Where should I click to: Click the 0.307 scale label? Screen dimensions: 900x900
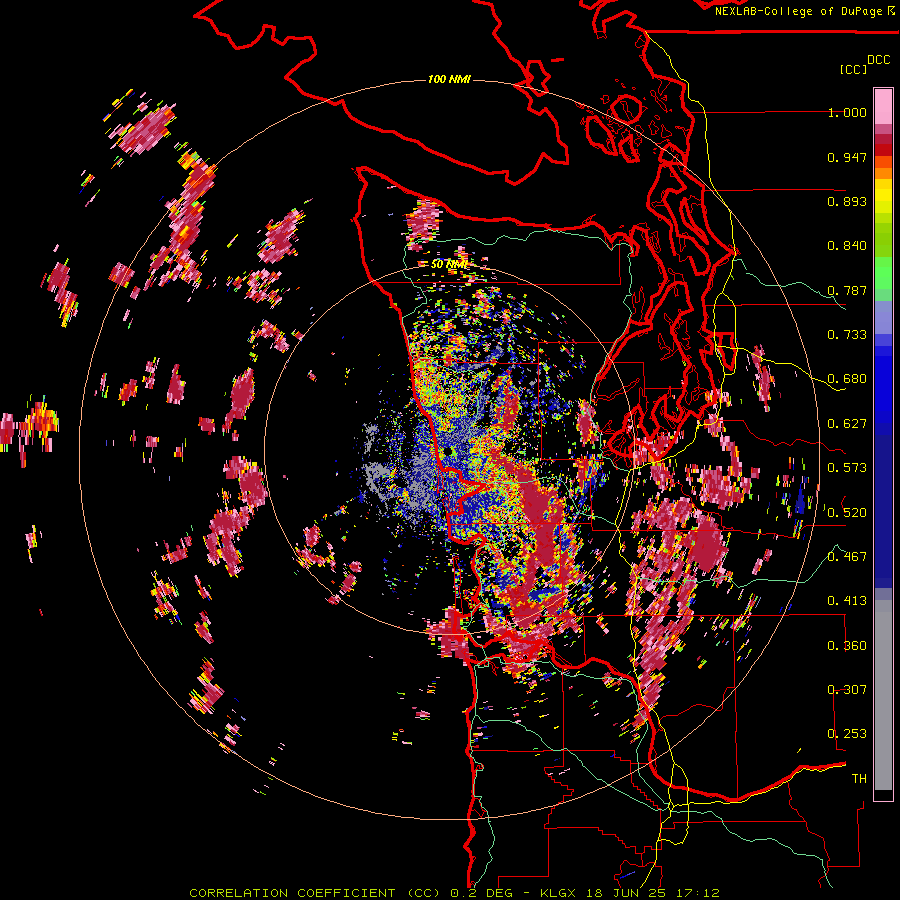[x=847, y=690]
